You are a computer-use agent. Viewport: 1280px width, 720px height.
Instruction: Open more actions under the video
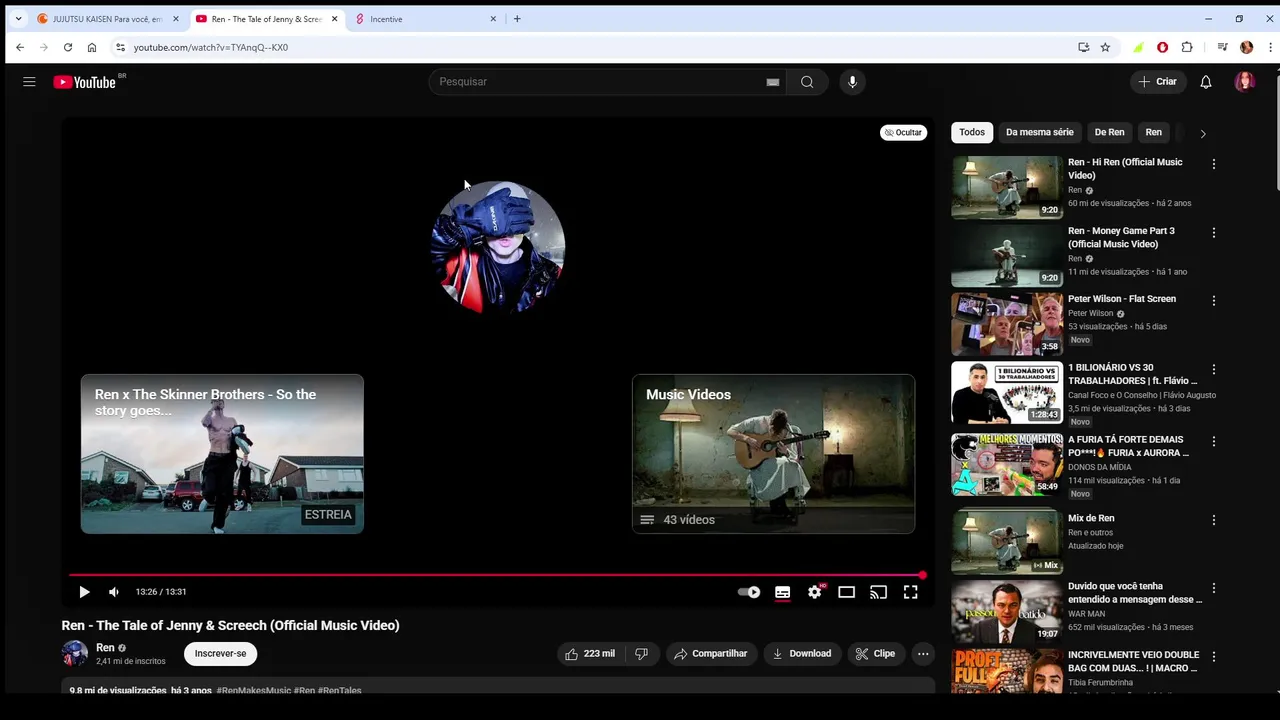(x=923, y=654)
